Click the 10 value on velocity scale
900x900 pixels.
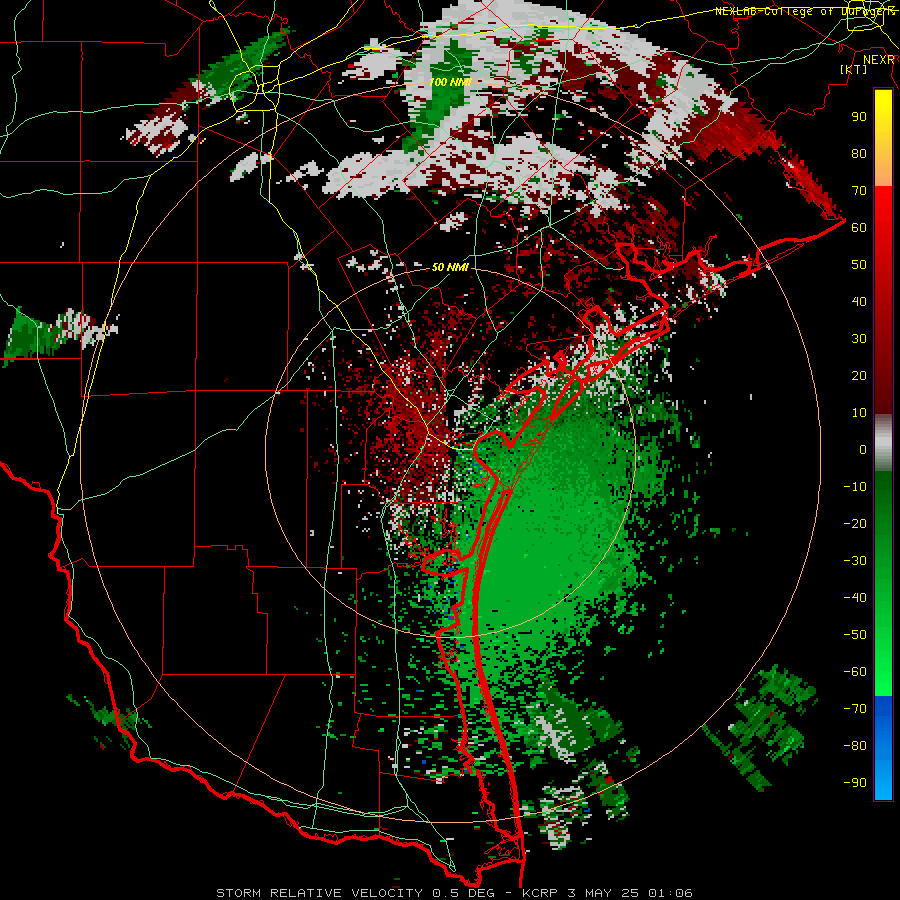[859, 413]
